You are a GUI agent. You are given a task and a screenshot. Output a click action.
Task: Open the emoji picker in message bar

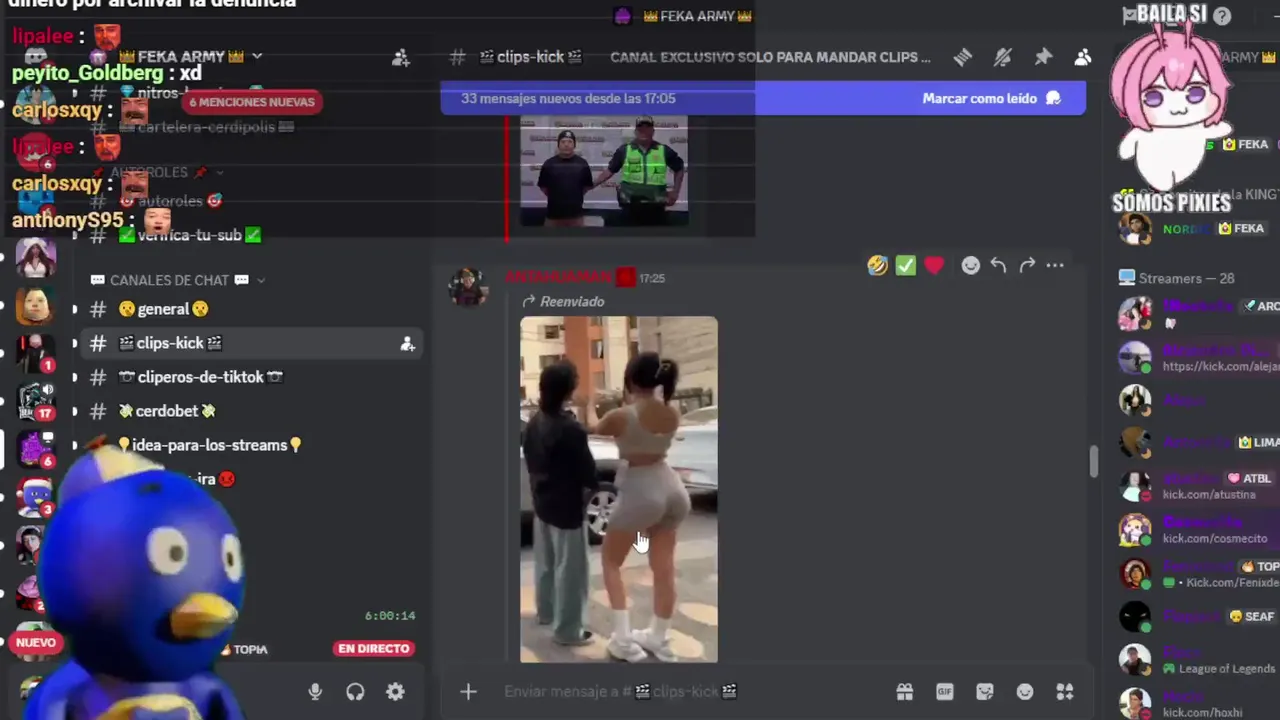[x=1025, y=691]
